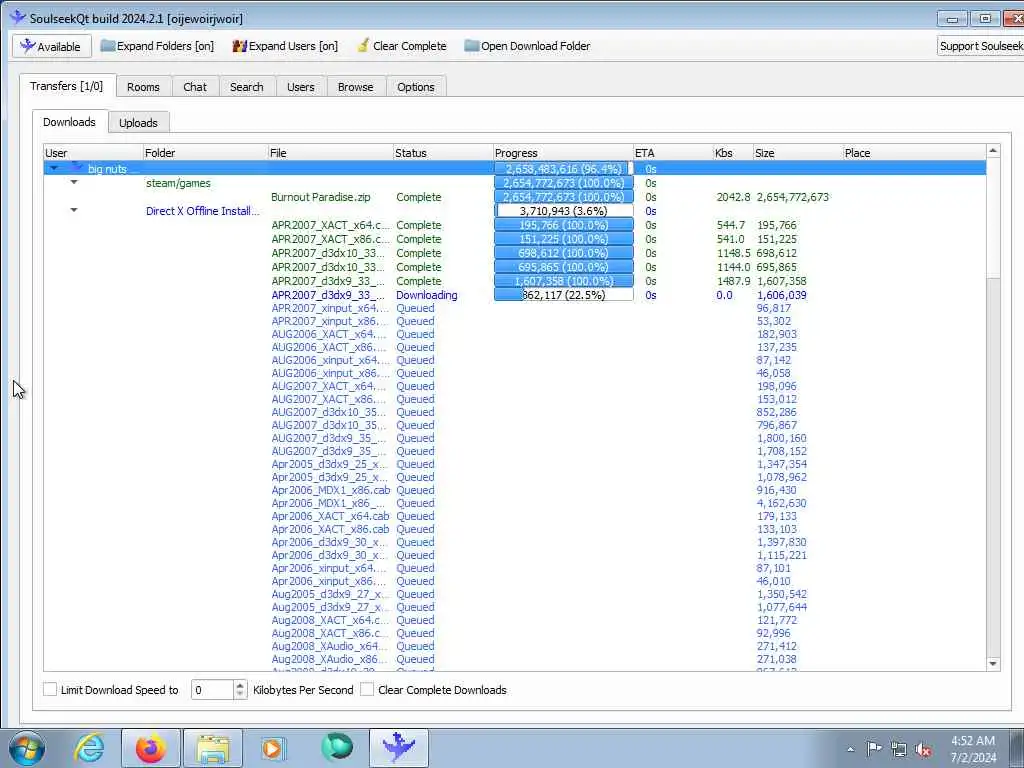Open Windows Media Player from taskbar

pos(274,748)
